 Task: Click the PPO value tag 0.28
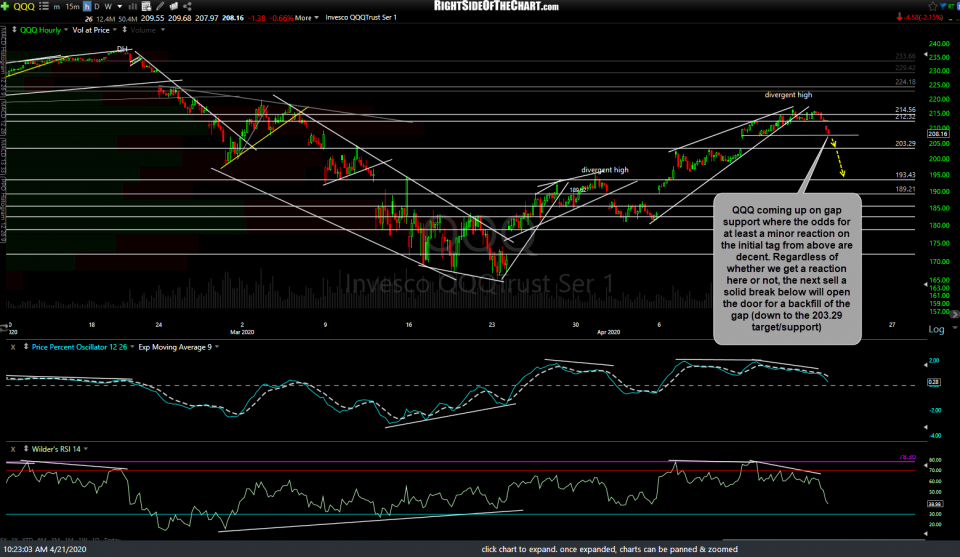tap(934, 382)
